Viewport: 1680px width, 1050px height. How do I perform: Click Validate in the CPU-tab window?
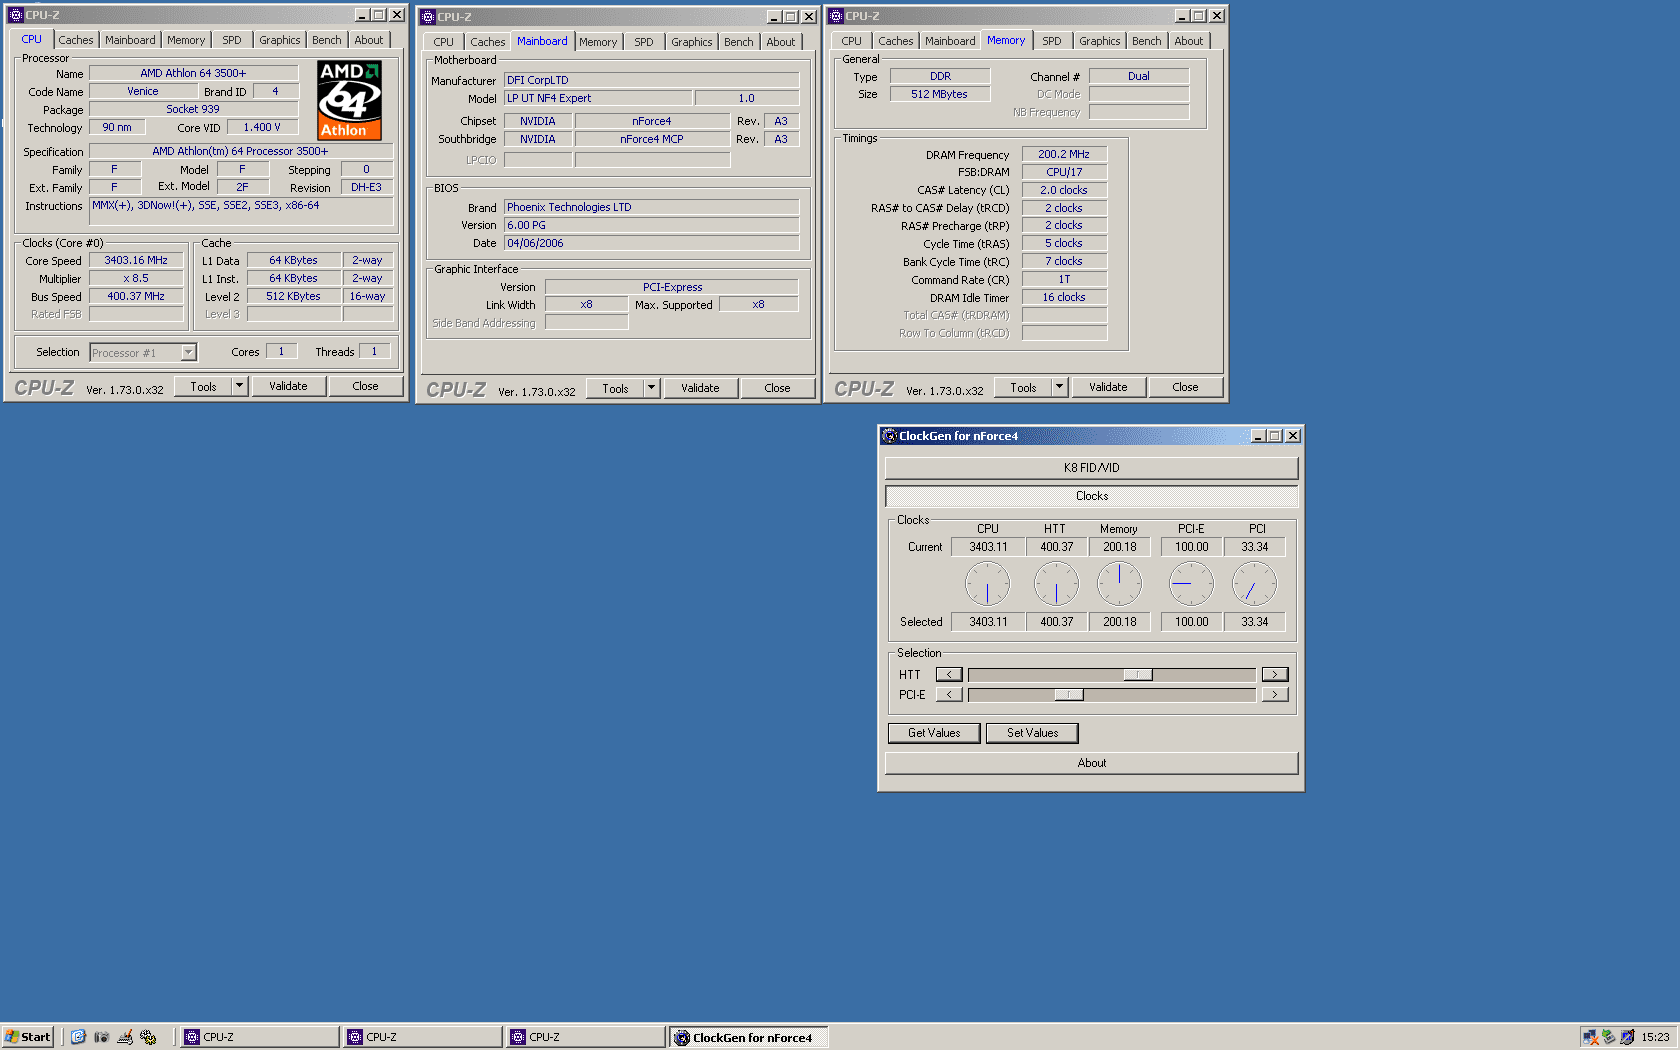pos(288,386)
